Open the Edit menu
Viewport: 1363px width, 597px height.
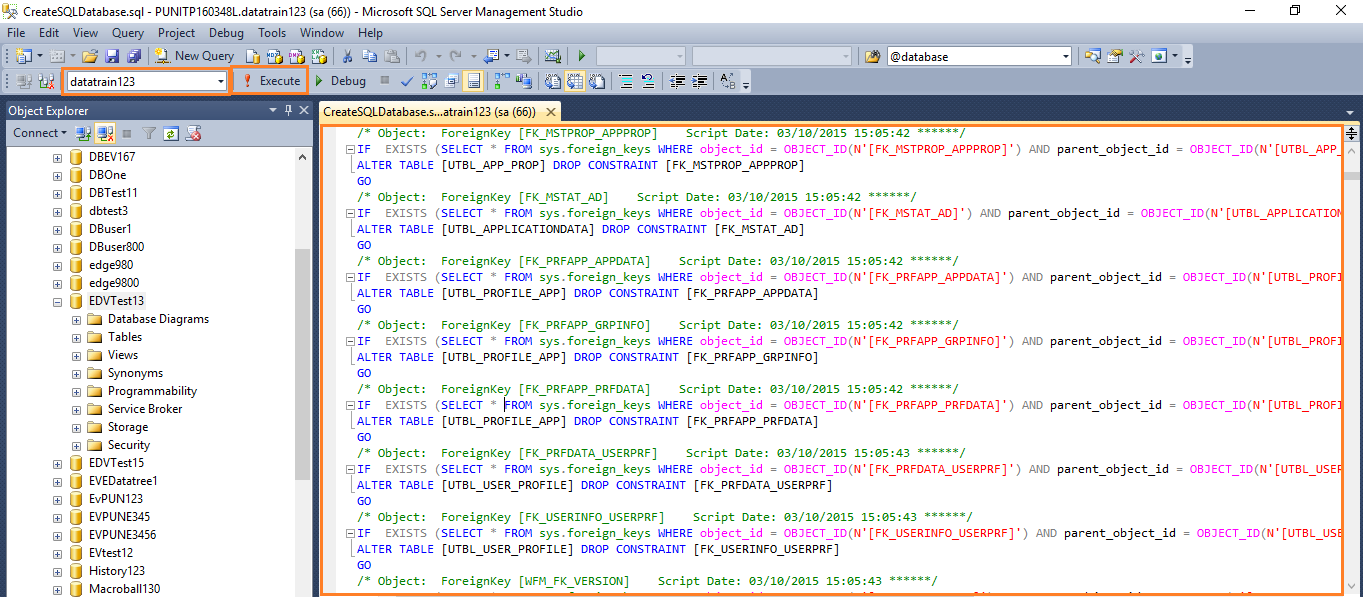(49, 32)
